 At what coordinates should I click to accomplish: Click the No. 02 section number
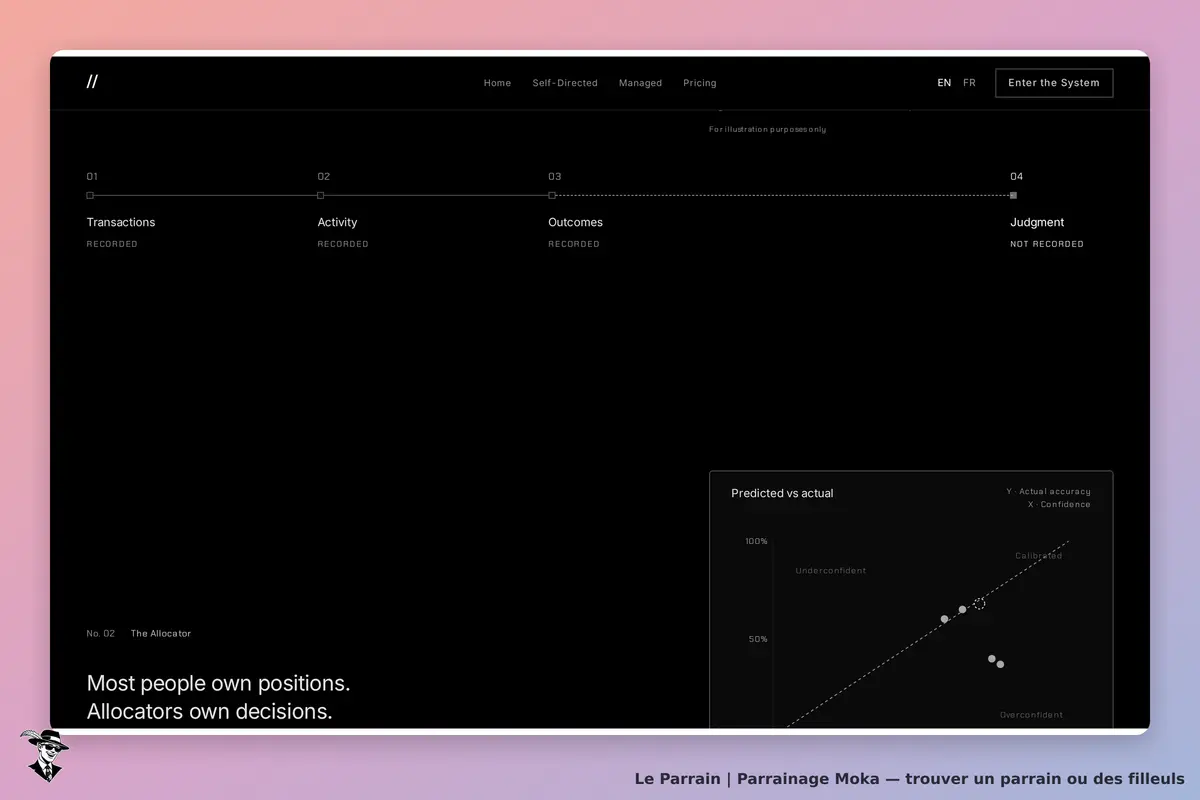coord(100,633)
